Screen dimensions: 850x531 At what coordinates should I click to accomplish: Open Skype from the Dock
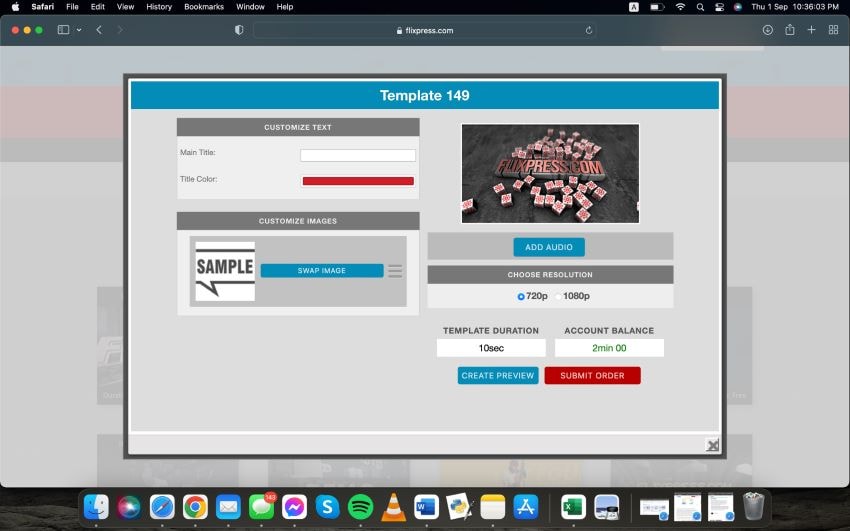click(x=327, y=508)
